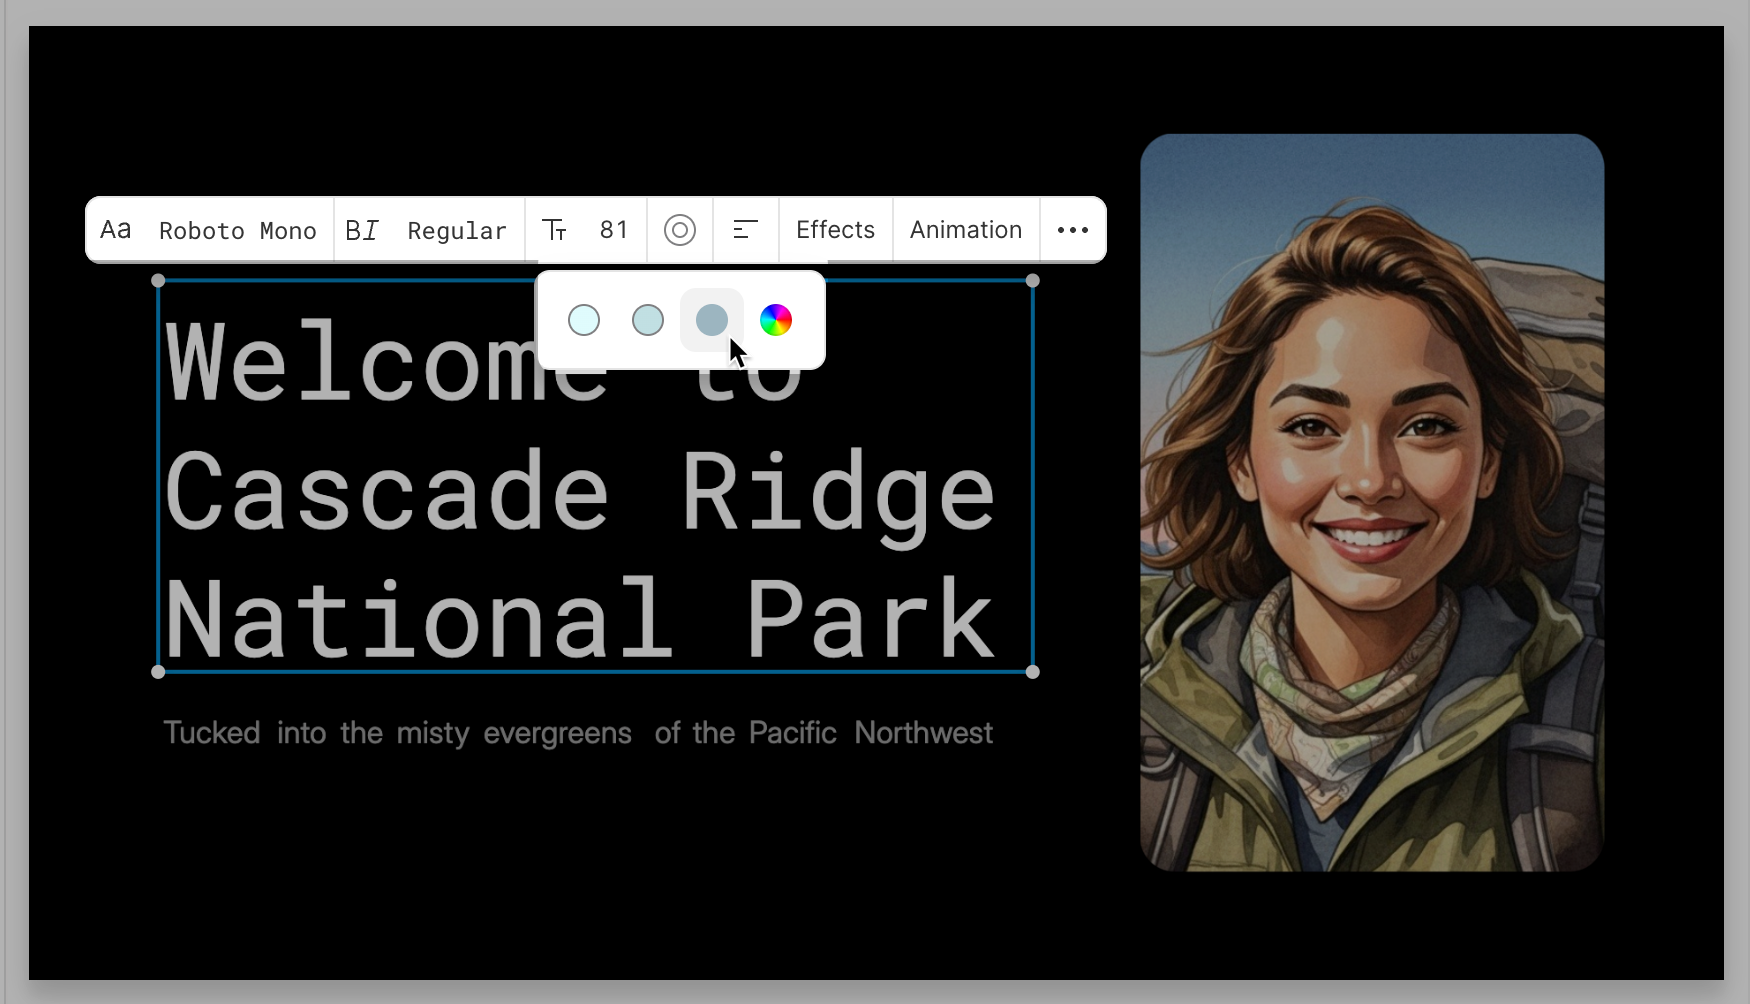Open the Animation panel

coord(964,229)
